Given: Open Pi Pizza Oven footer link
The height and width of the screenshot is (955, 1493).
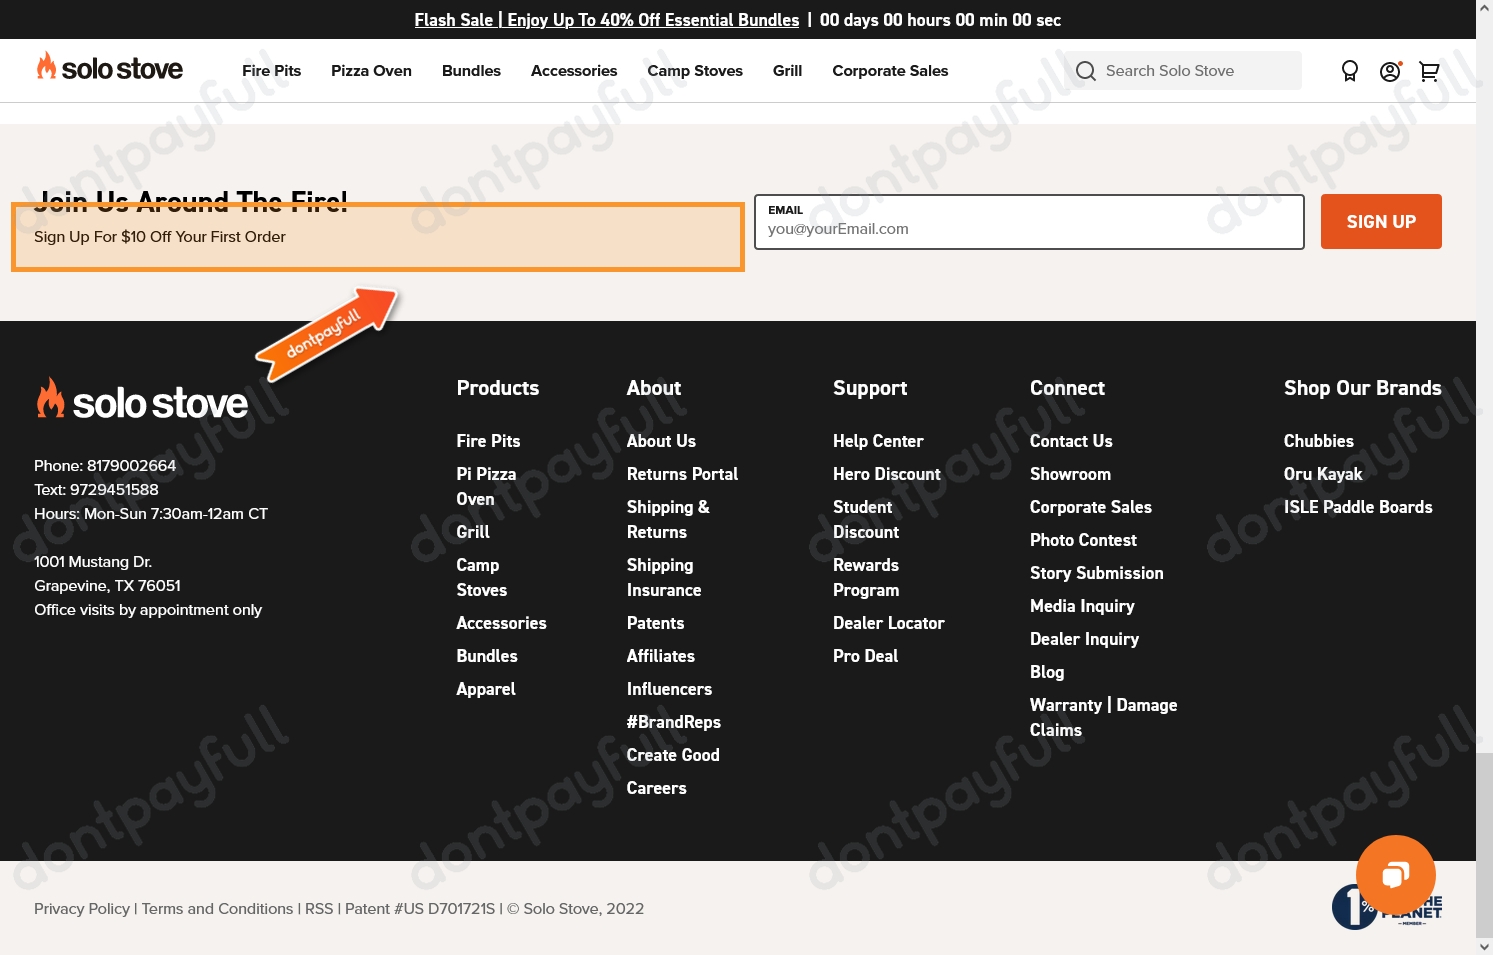Looking at the screenshot, I should [486, 486].
